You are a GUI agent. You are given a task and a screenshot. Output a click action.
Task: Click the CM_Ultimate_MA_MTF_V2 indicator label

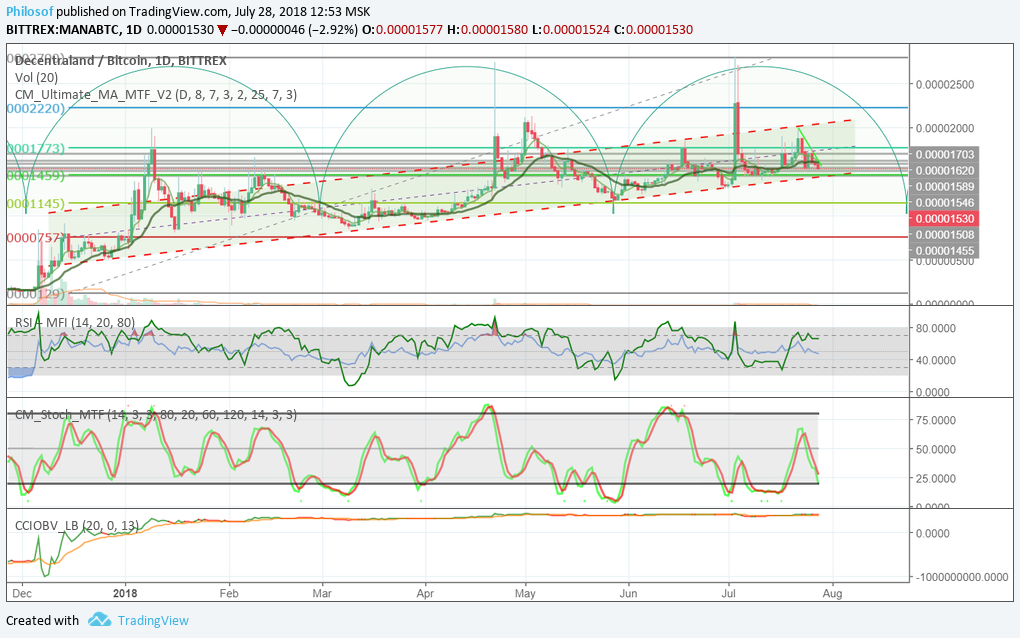156,94
